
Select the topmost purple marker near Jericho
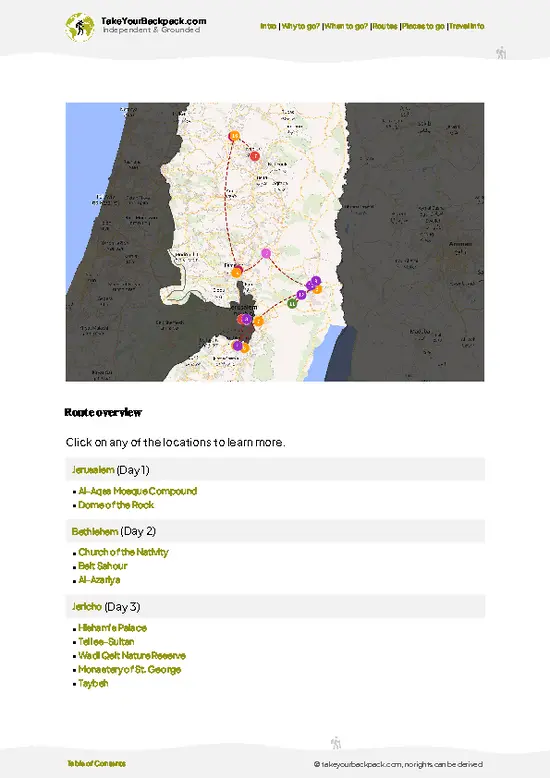[x=316, y=281]
